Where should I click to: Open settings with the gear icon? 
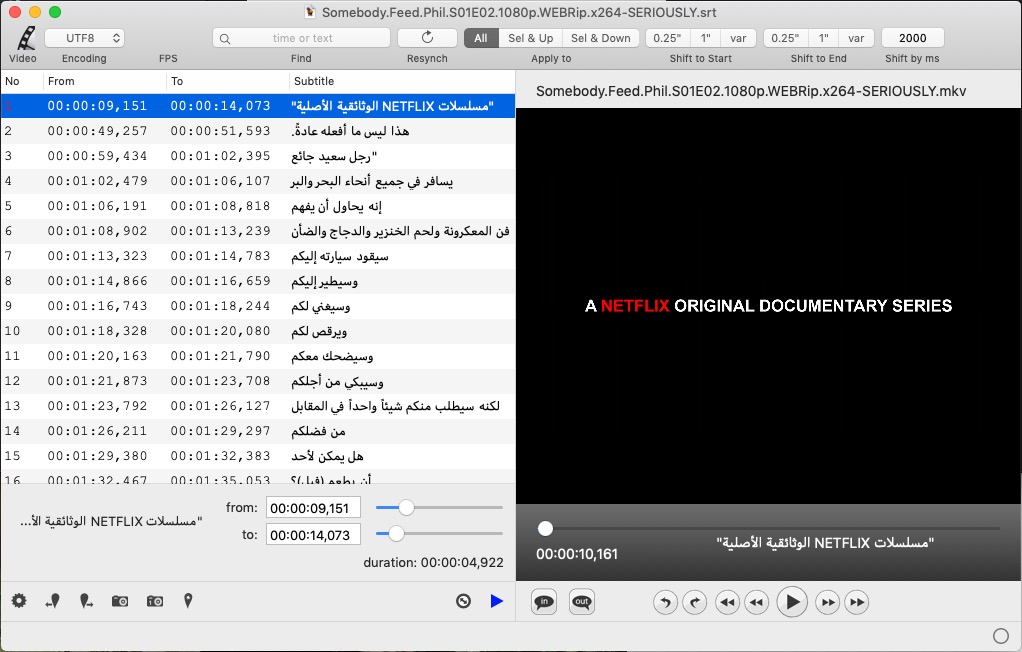click(19, 600)
